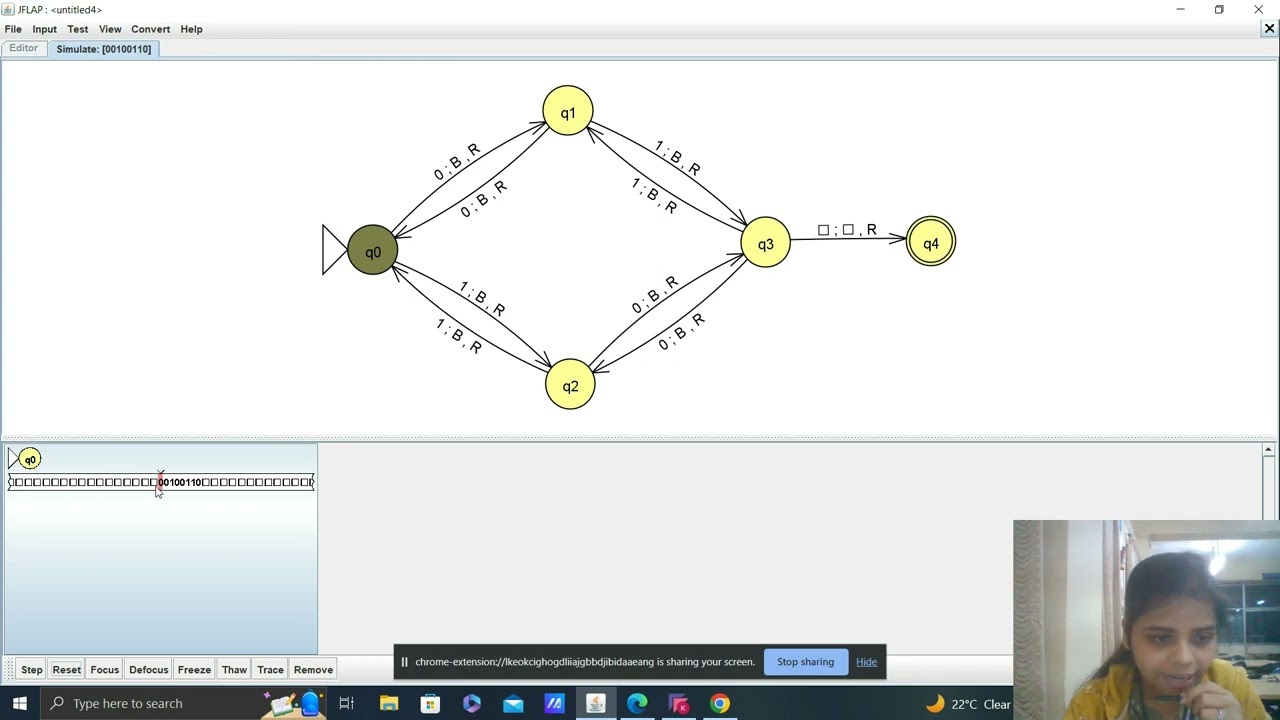Image resolution: width=1280 pixels, height=720 pixels.
Task: Open Microsoft Edge from the taskbar
Action: pyautogui.click(x=637, y=703)
